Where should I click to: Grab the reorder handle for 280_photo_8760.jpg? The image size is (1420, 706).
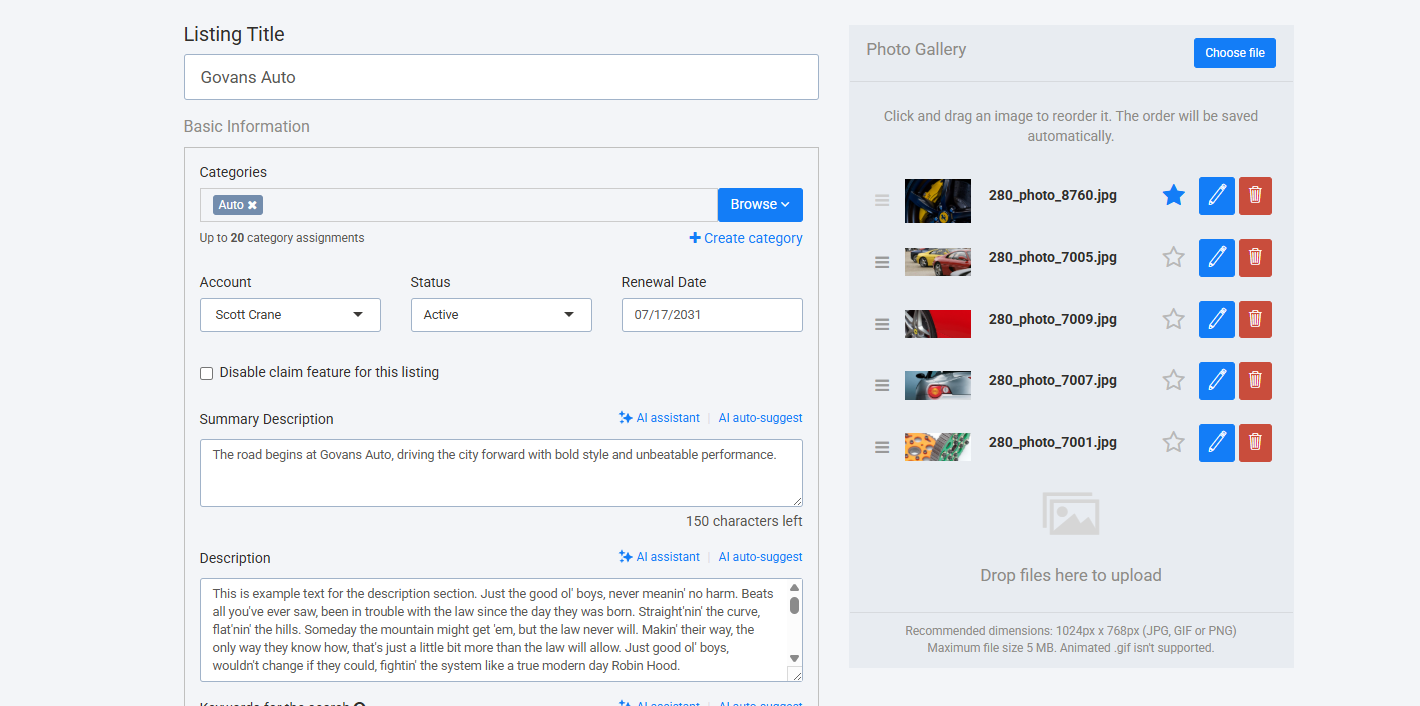(882, 200)
